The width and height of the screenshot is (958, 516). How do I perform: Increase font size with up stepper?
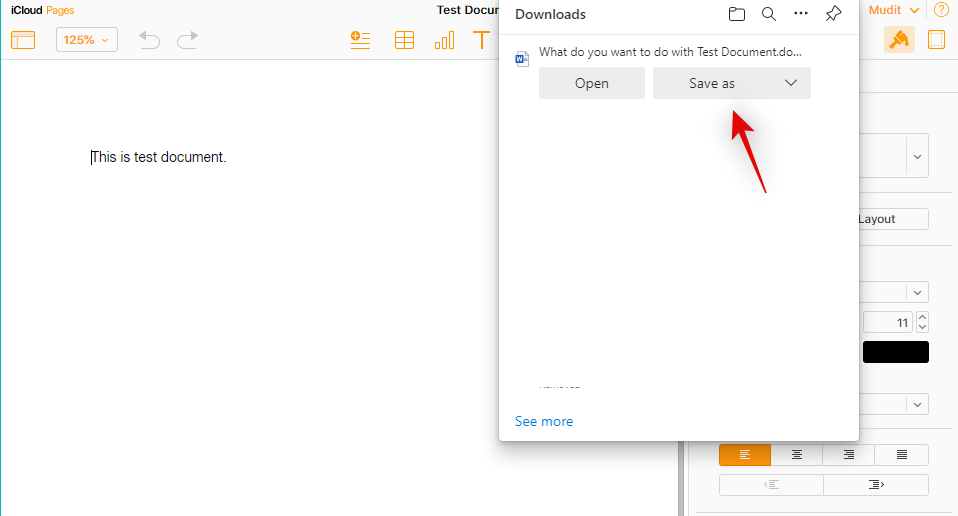click(923, 317)
